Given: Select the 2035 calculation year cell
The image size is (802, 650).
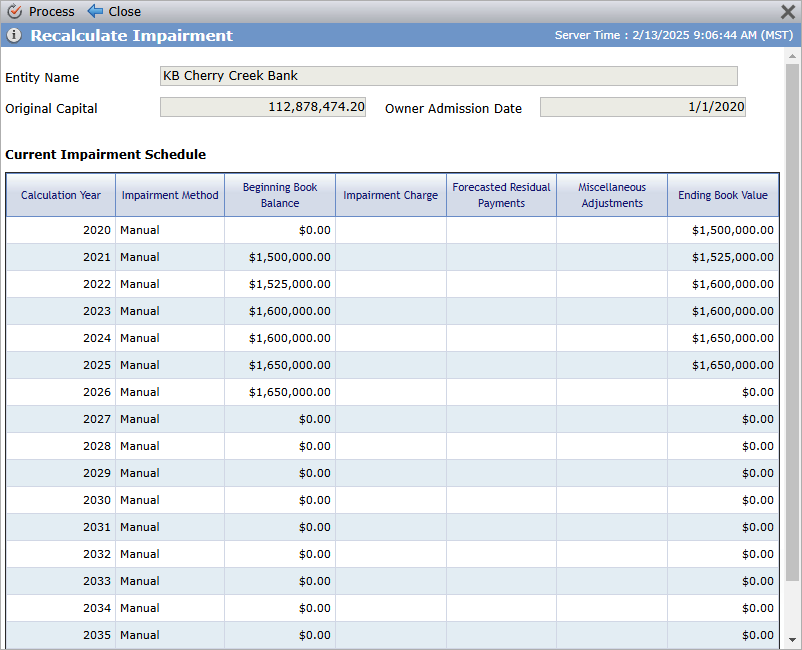Looking at the screenshot, I should point(61,635).
